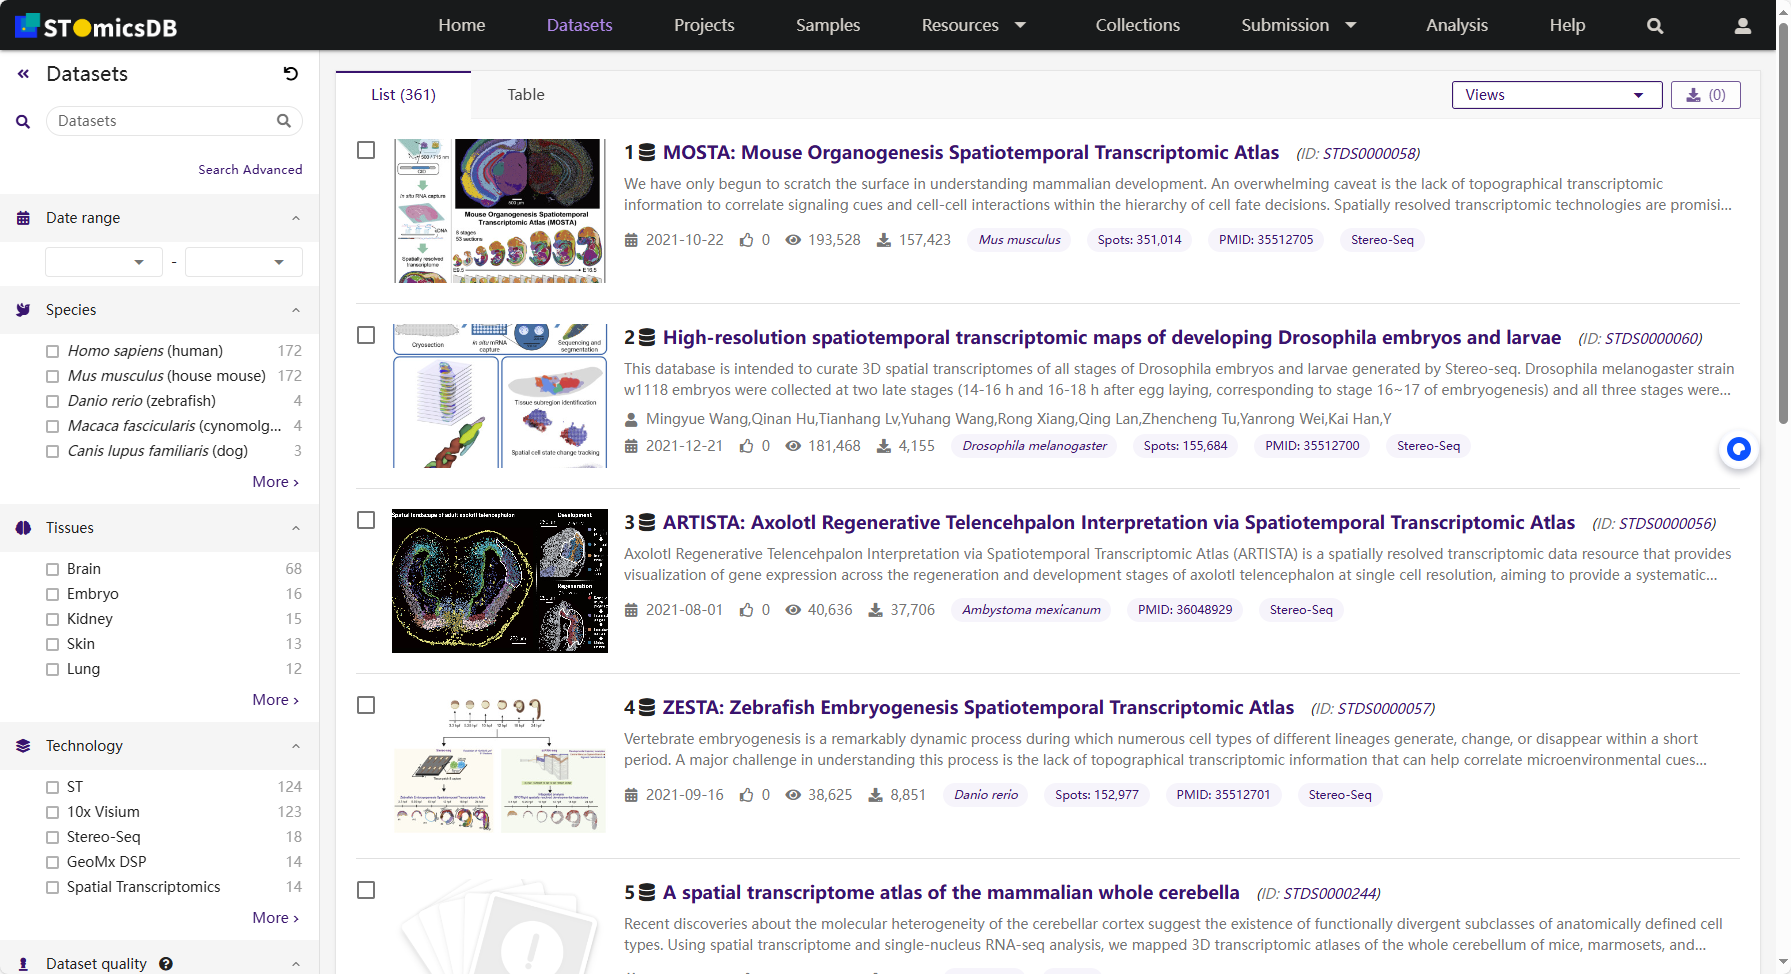Open the Views dropdown
1791x974 pixels.
pos(1557,95)
